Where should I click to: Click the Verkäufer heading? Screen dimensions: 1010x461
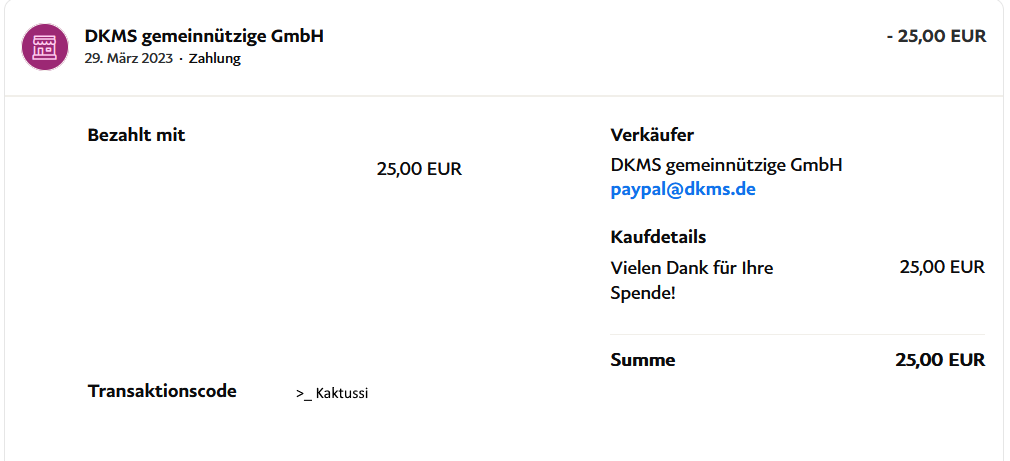(x=652, y=135)
